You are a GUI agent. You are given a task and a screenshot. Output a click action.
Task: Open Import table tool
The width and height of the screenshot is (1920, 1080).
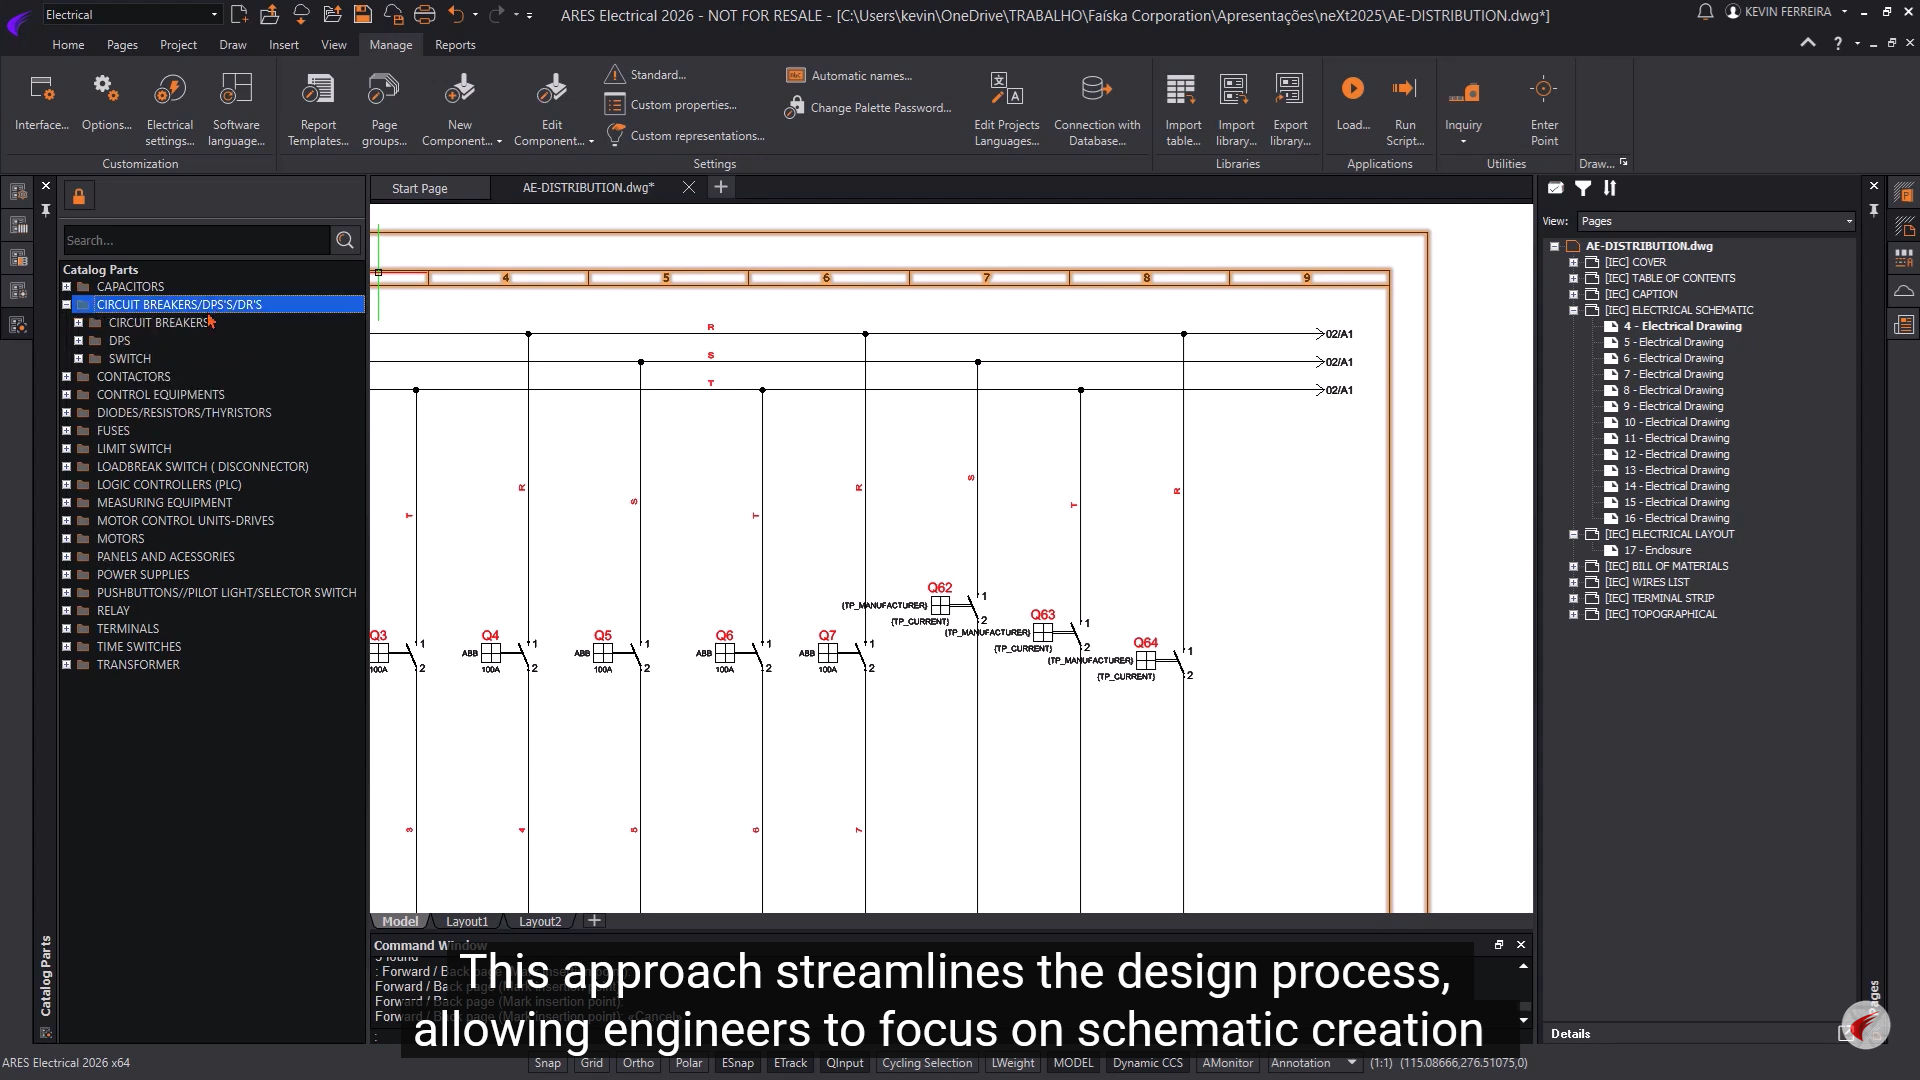[x=1182, y=90]
